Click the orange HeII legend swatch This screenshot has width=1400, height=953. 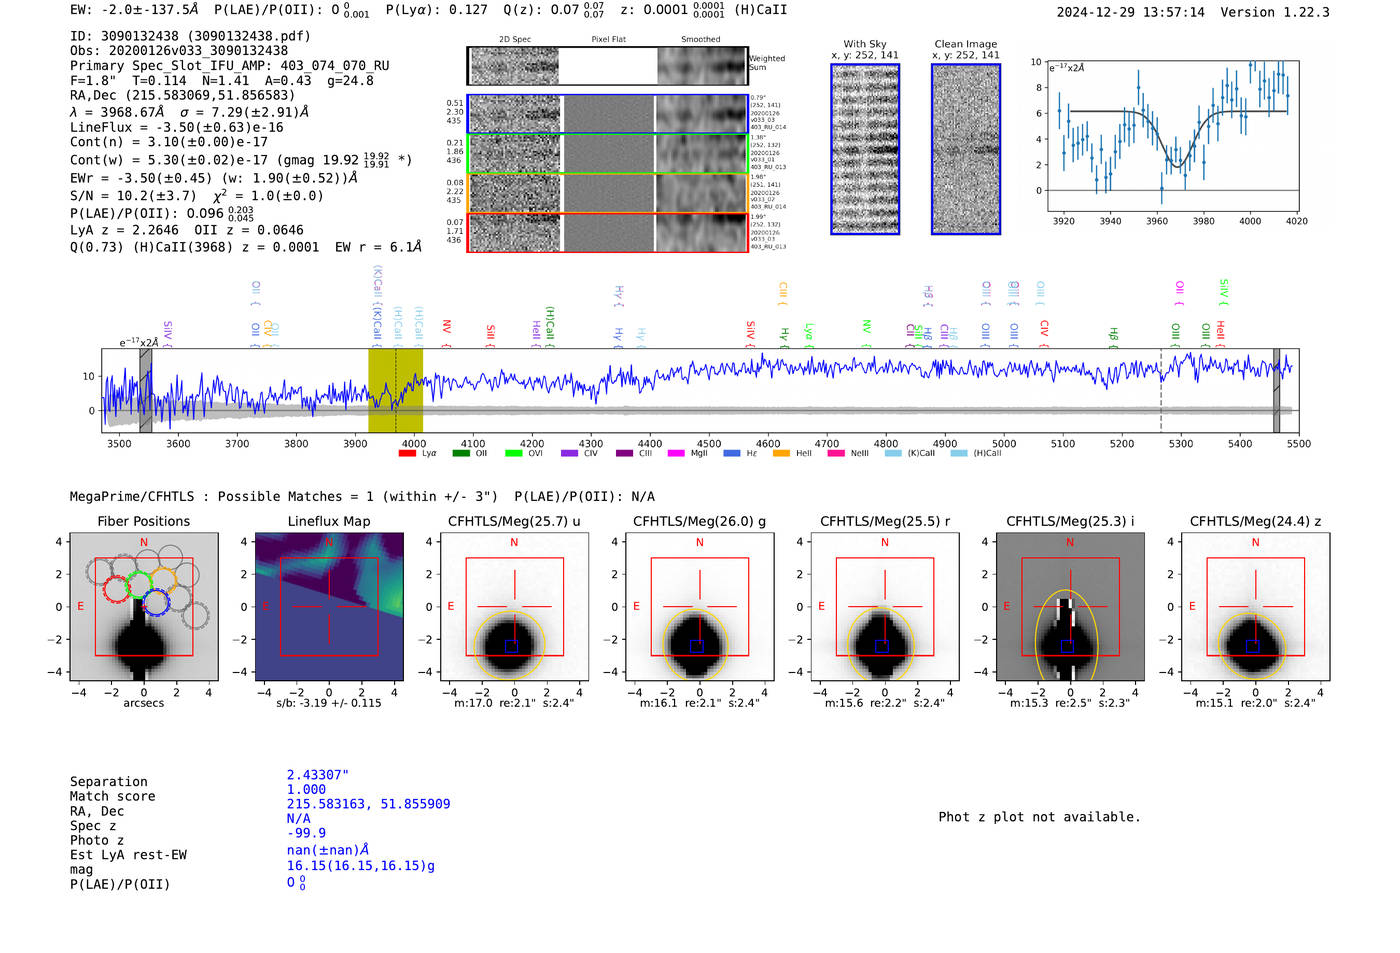point(781,453)
